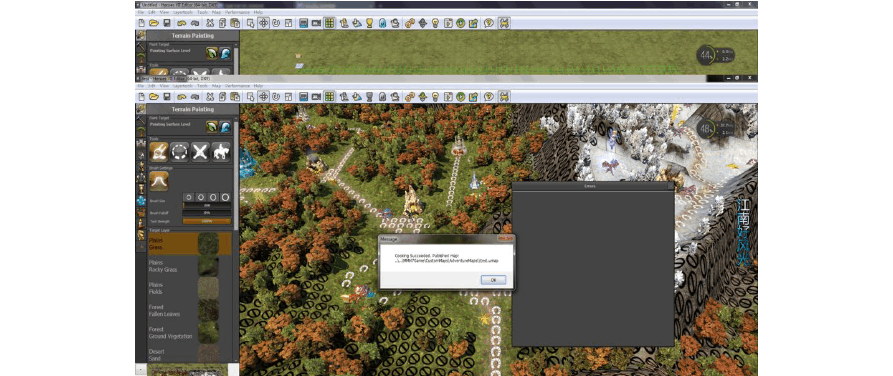Adjust the Brush Size slider
Screen dimensions: 893x376
[x=207, y=206]
